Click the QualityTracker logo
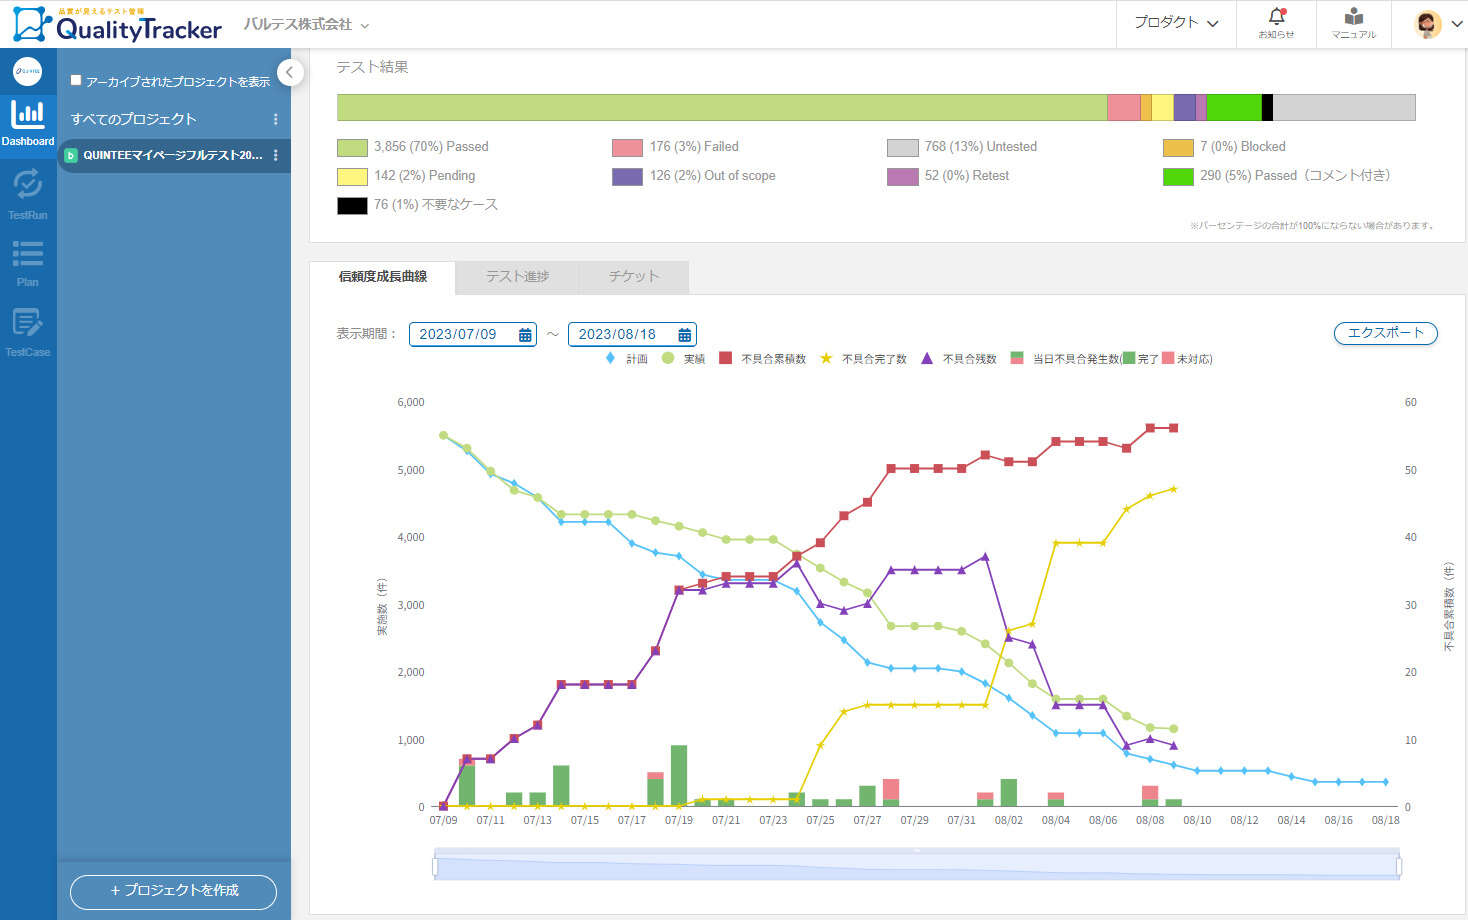This screenshot has width=1468, height=920. (117, 25)
